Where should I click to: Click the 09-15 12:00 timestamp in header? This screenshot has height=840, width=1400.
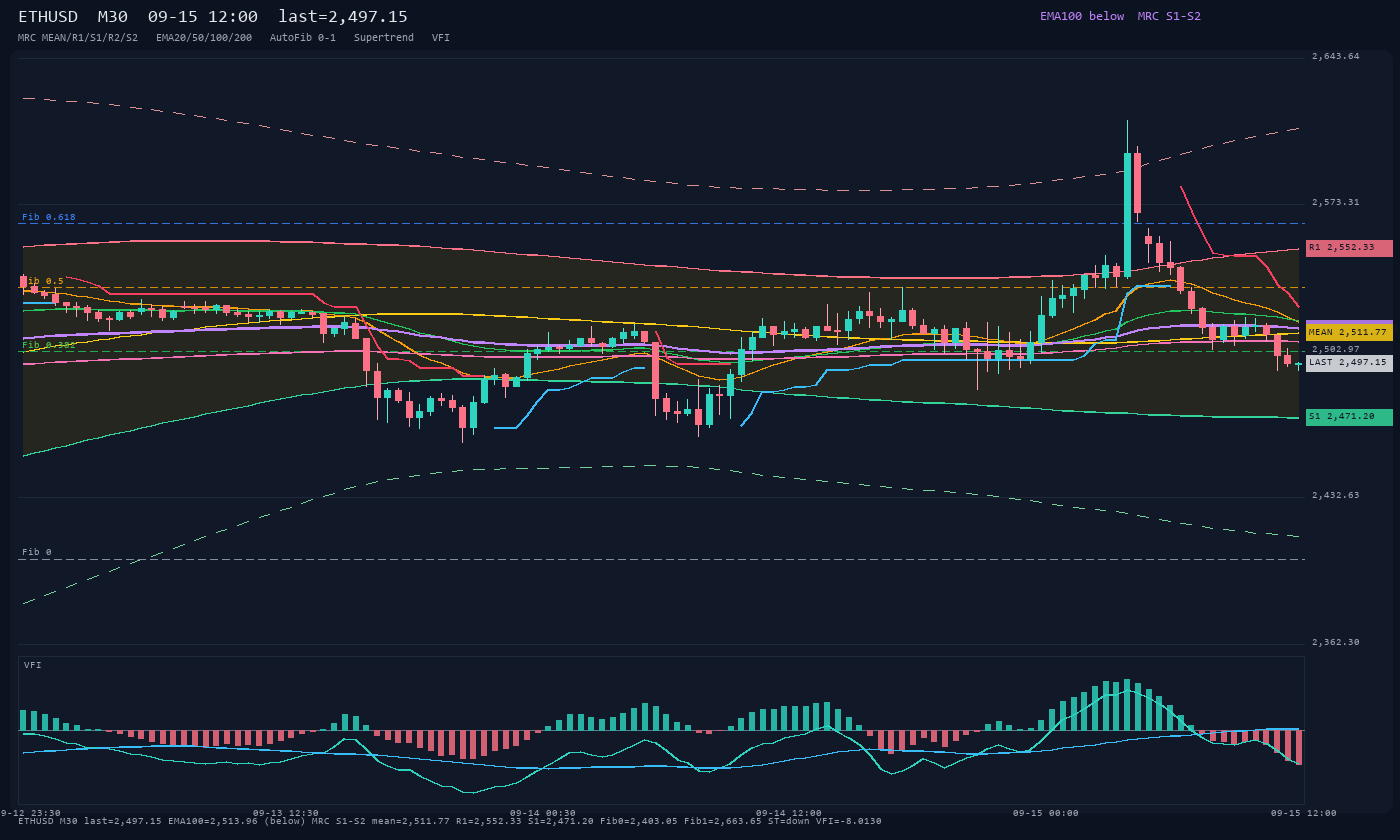(x=203, y=17)
